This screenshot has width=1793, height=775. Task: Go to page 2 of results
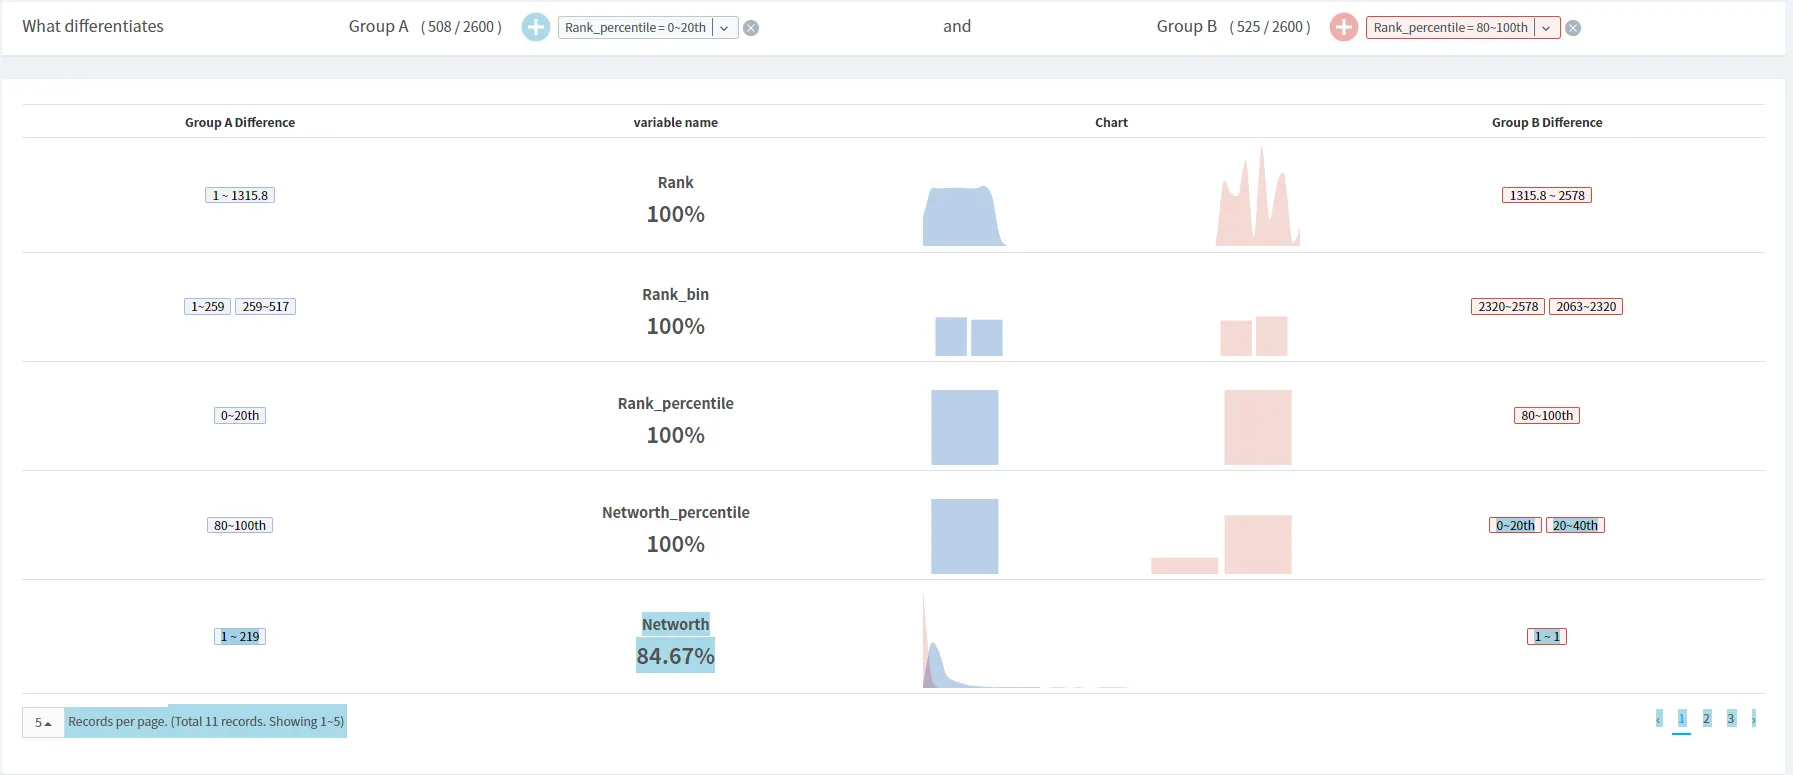[x=1706, y=719]
